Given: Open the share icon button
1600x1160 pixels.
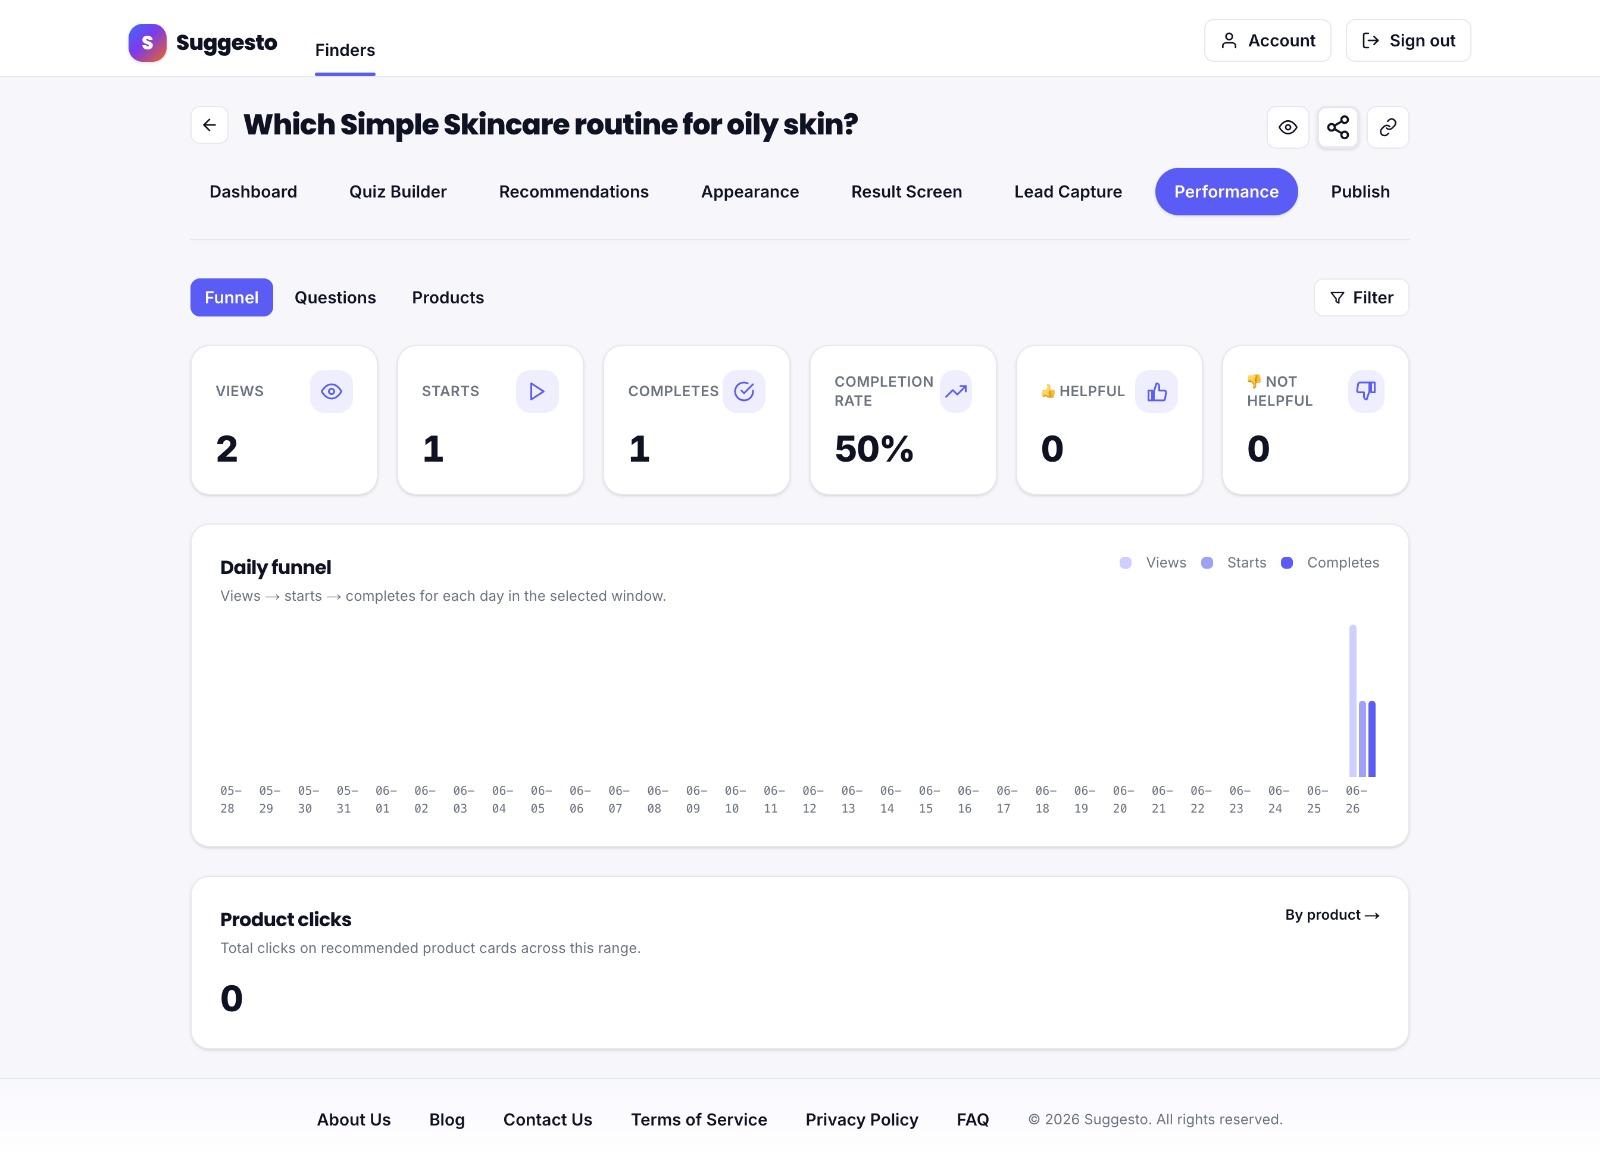Looking at the screenshot, I should click(1338, 127).
